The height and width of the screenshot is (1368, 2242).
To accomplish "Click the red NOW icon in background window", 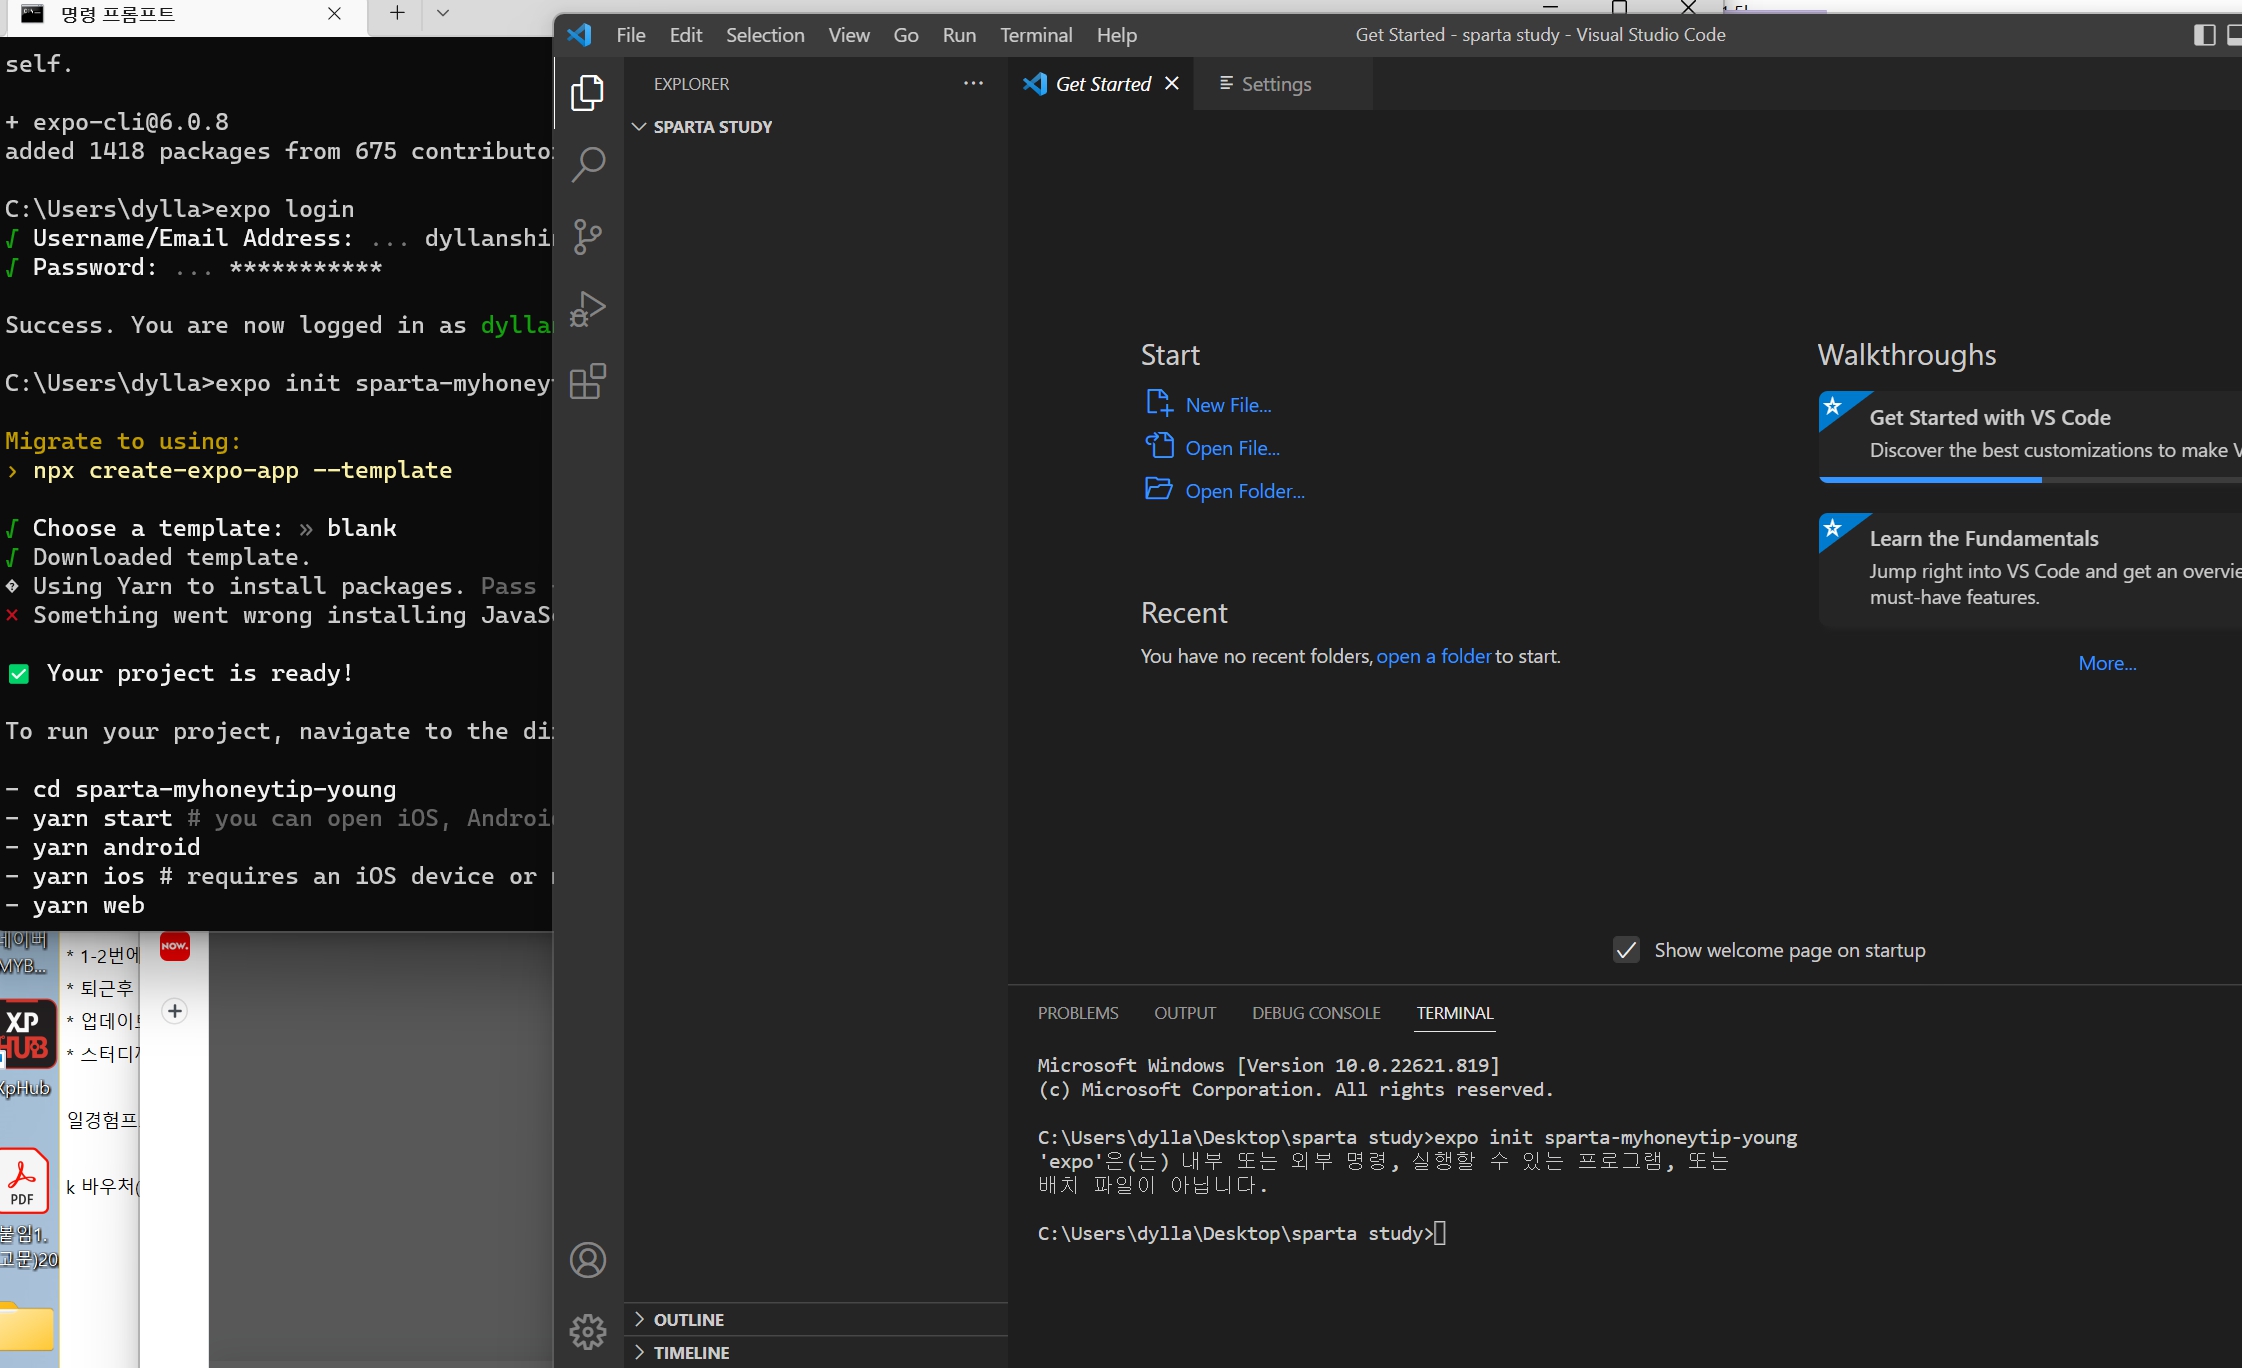I will (x=175, y=945).
